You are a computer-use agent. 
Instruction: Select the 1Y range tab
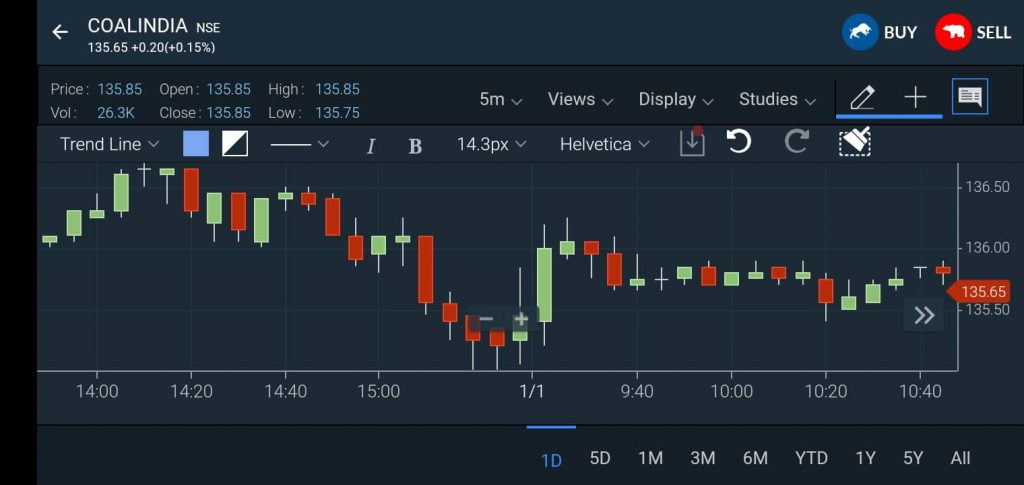(x=865, y=458)
